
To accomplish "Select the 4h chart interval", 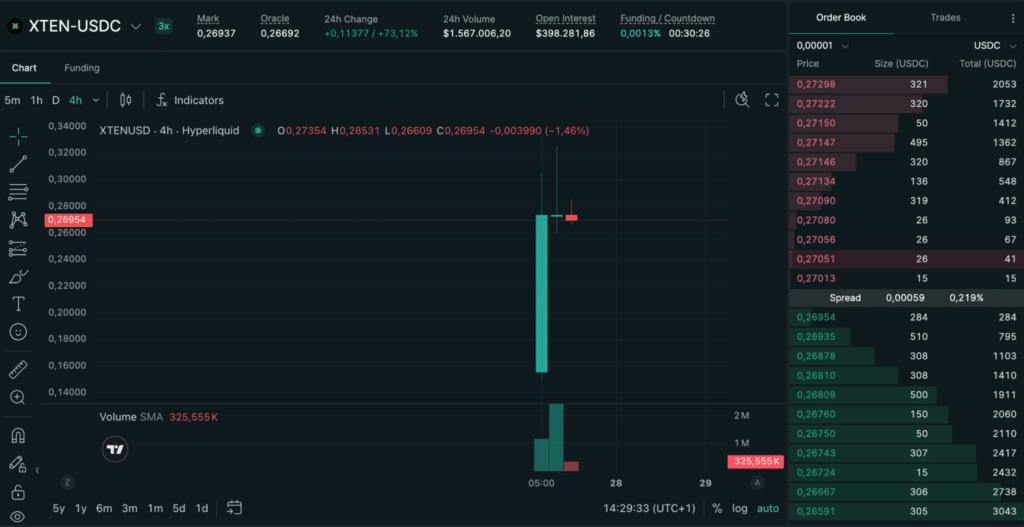I will [76, 100].
